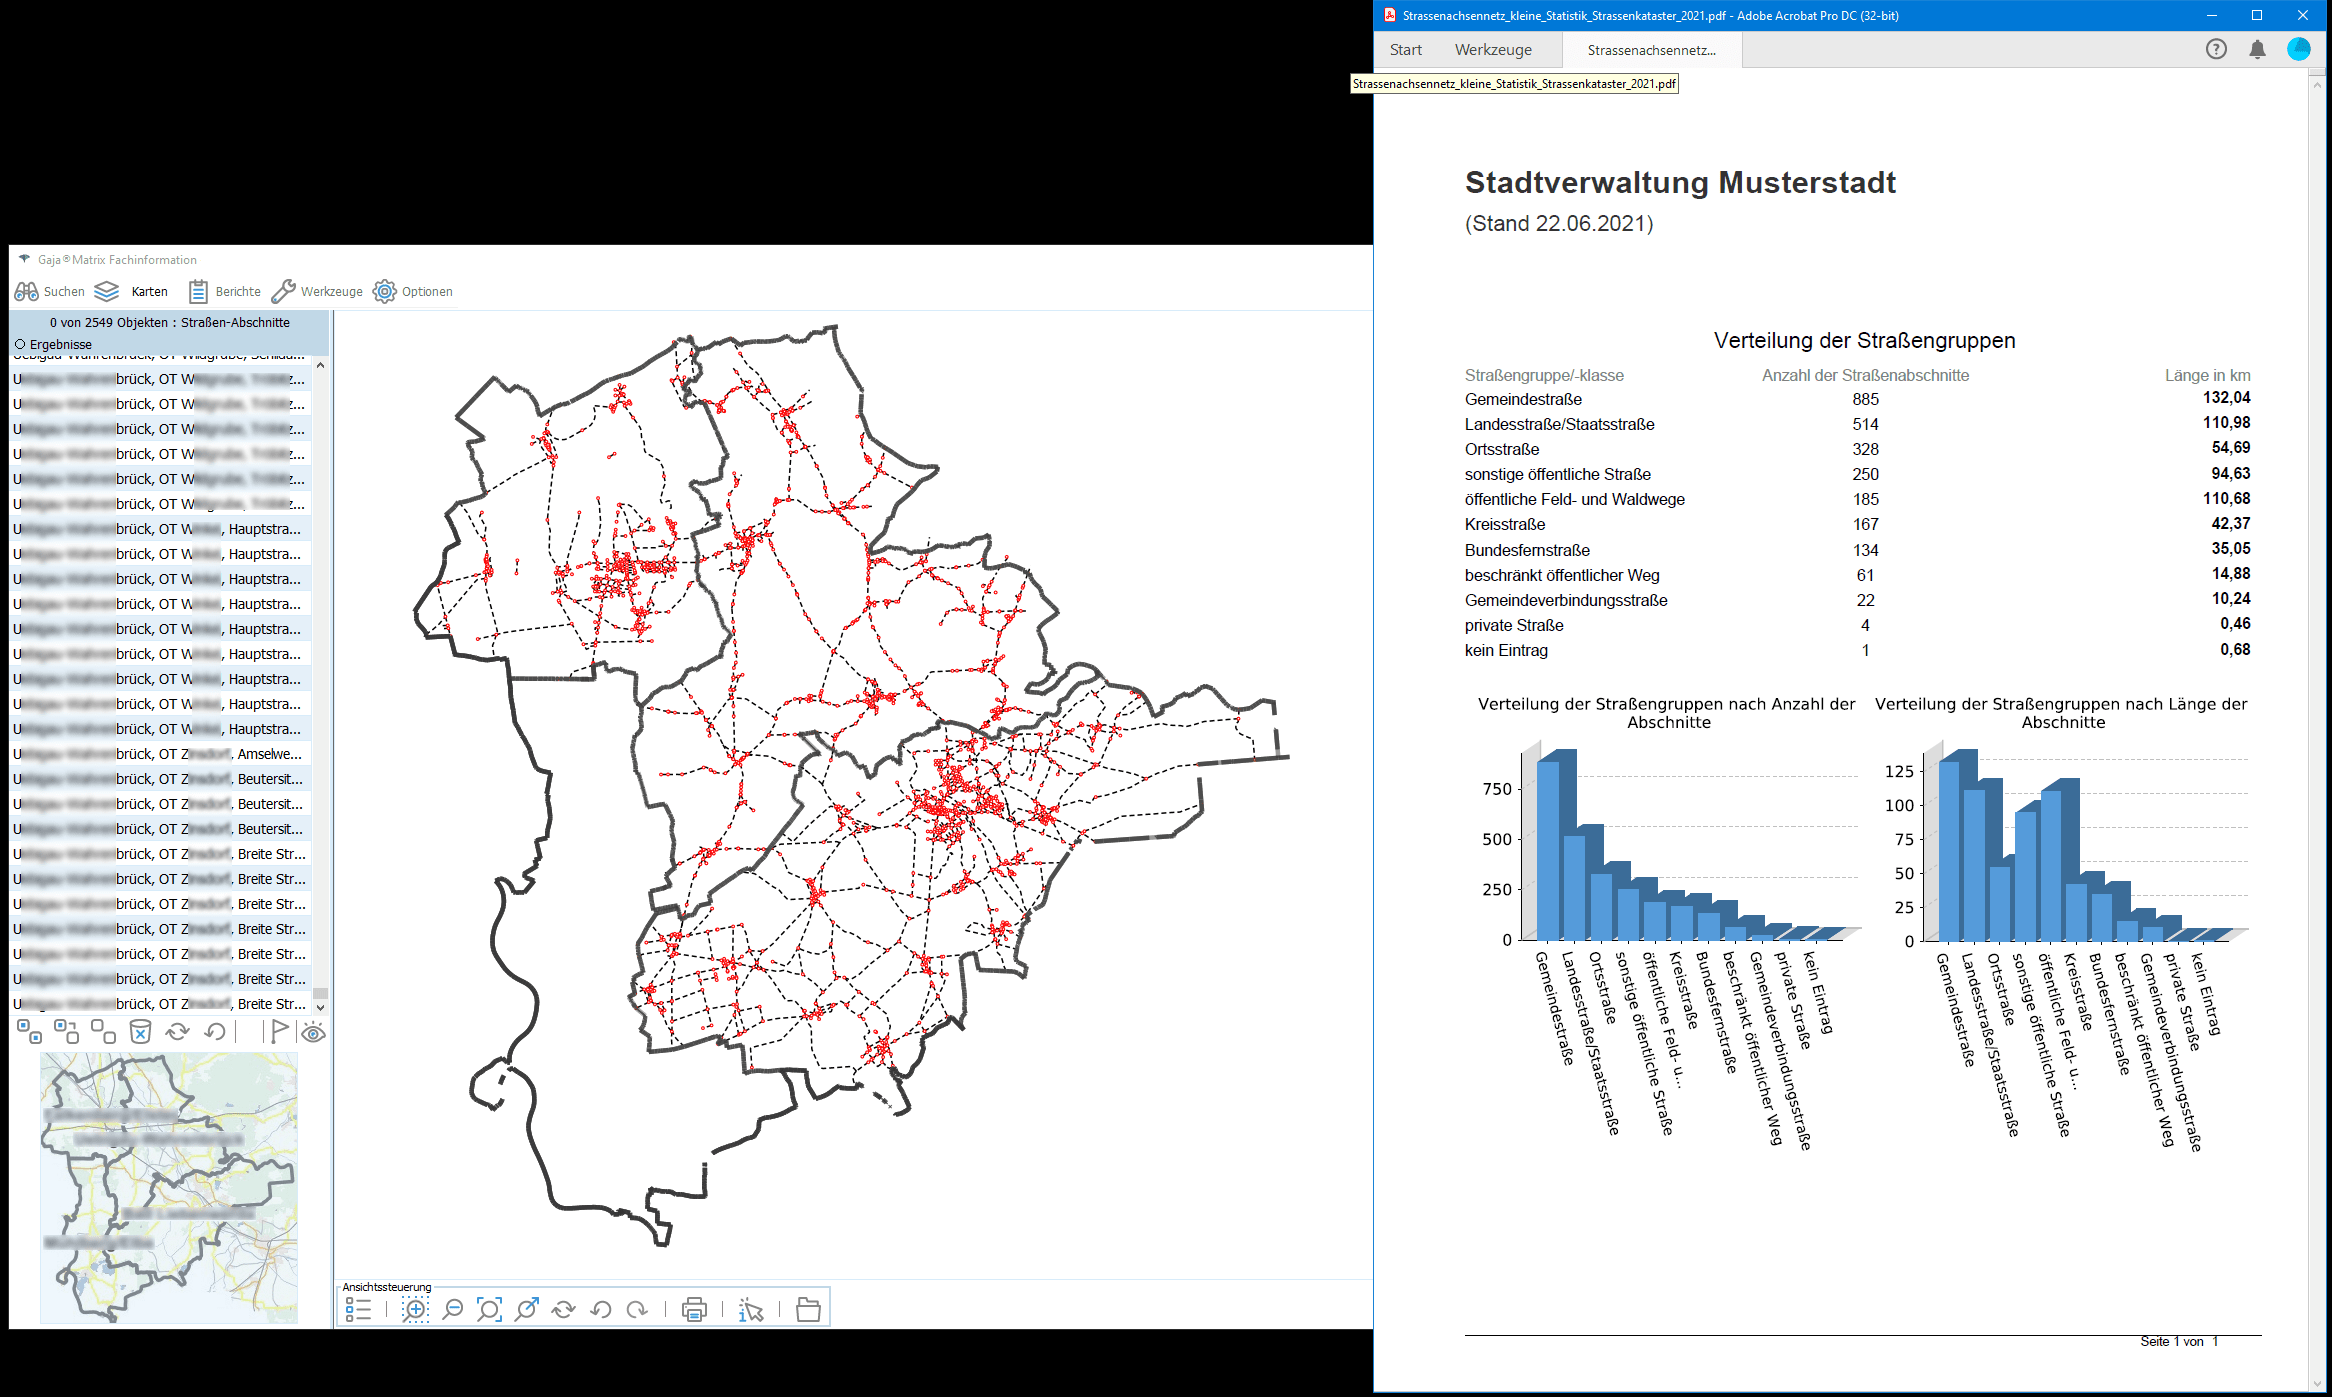Open the Optionen settings menu
This screenshot has width=2332, height=1397.
coord(413,291)
